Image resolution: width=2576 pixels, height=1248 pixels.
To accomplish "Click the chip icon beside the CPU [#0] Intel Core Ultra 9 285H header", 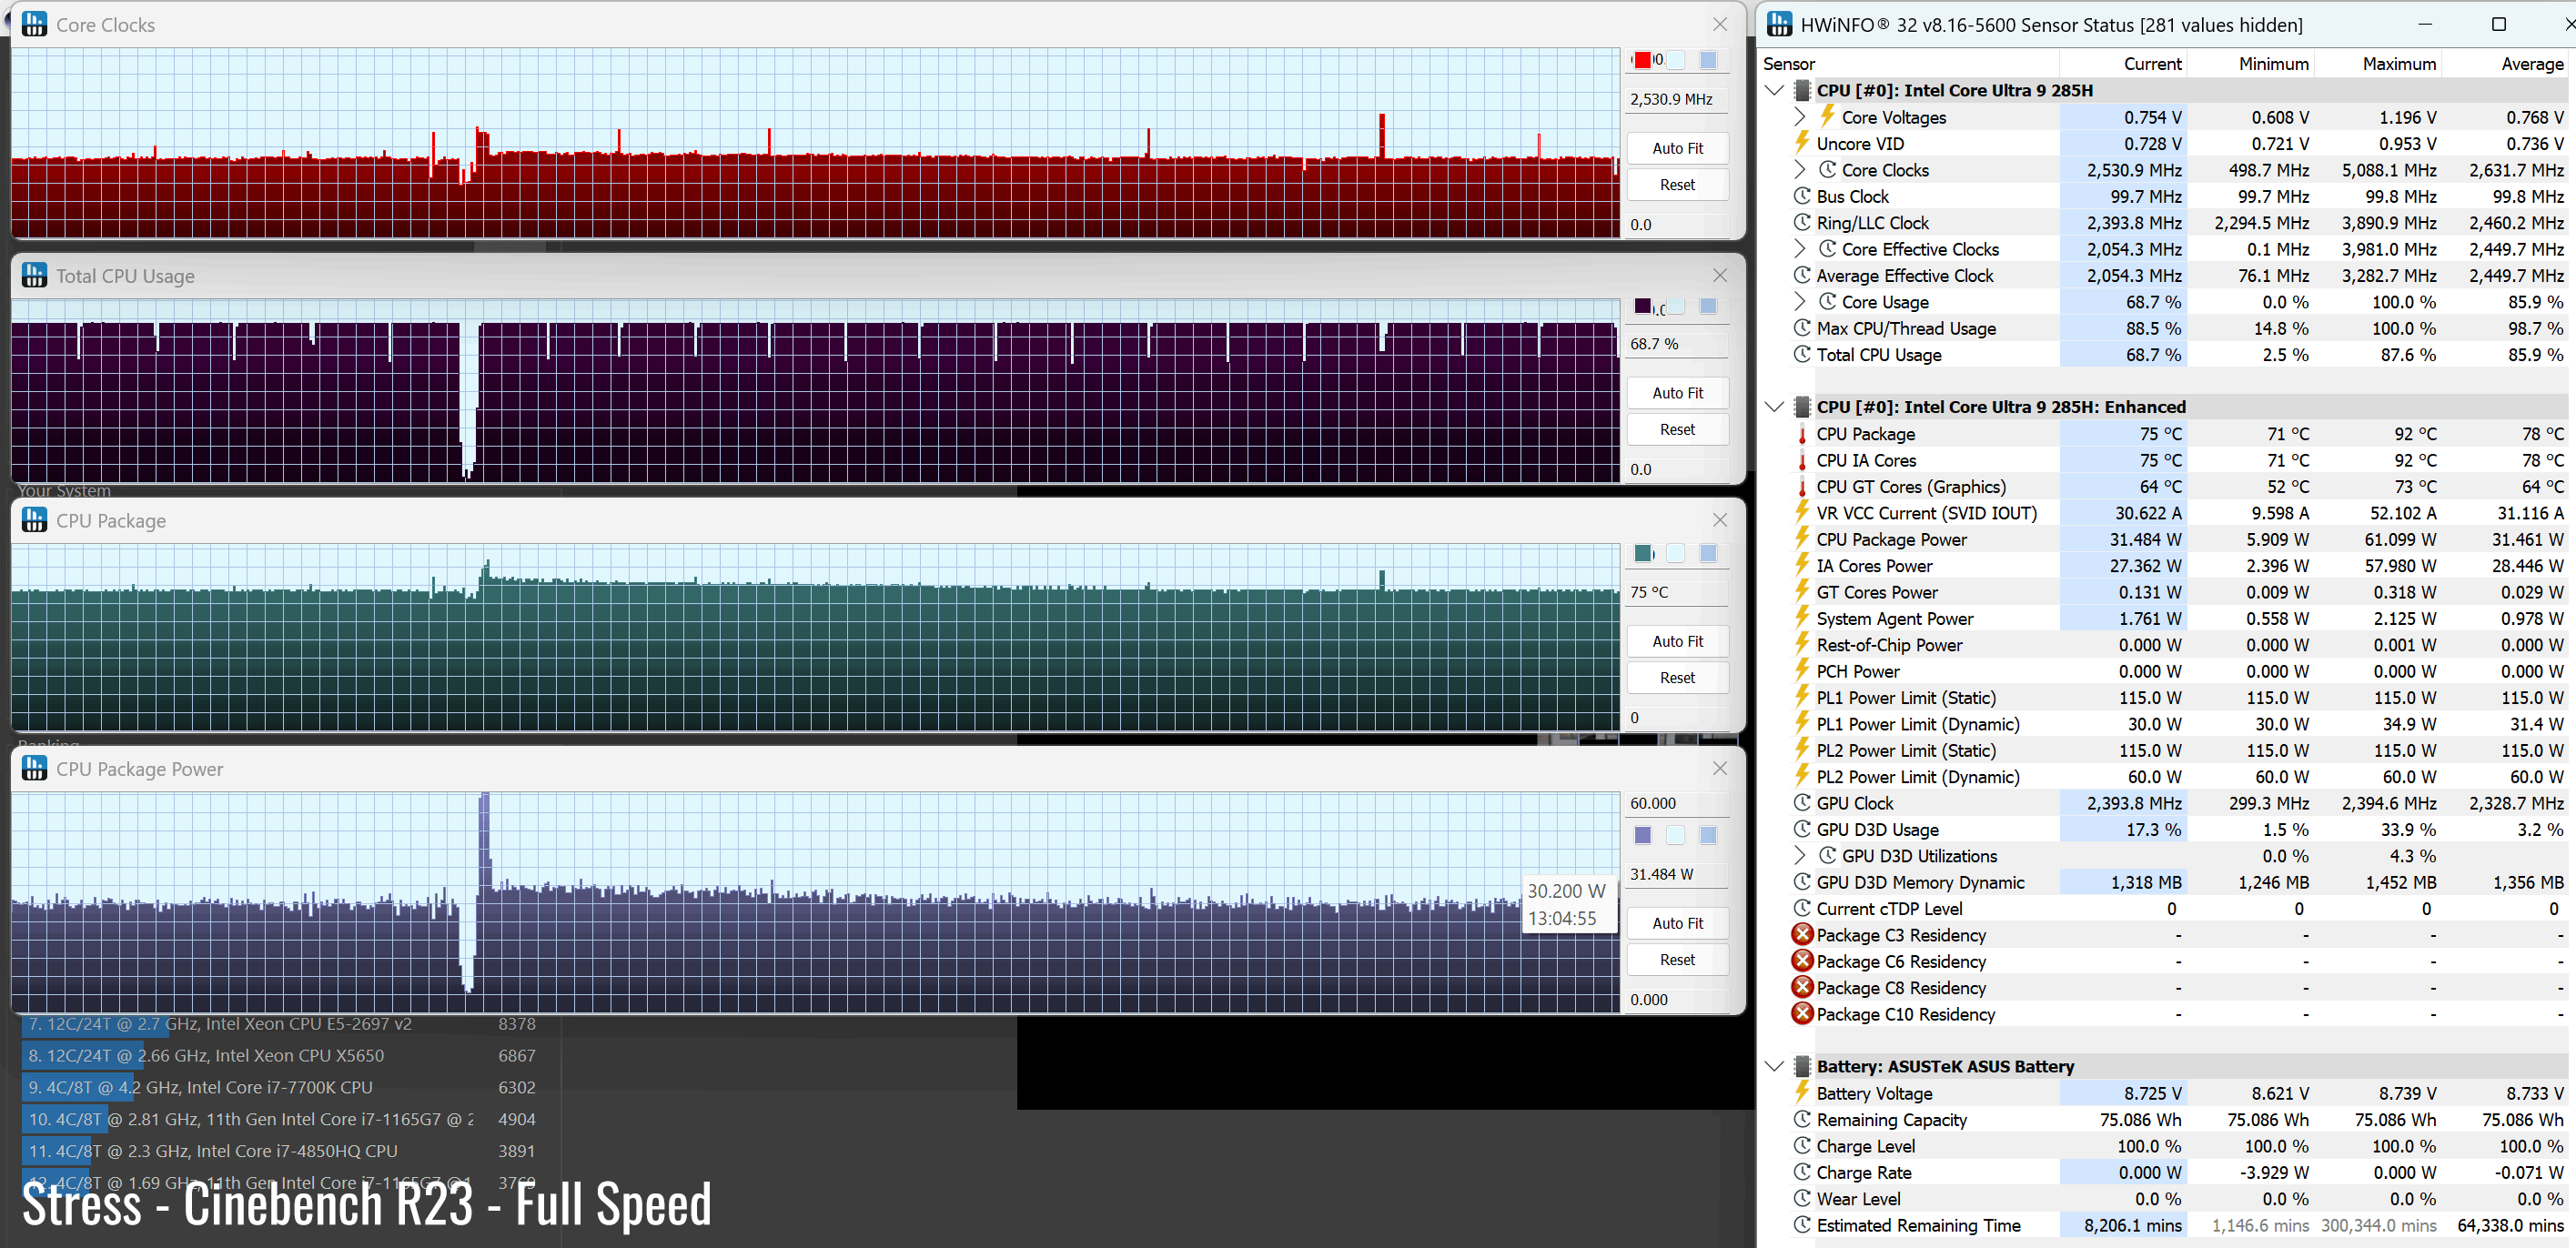I will coord(1802,90).
